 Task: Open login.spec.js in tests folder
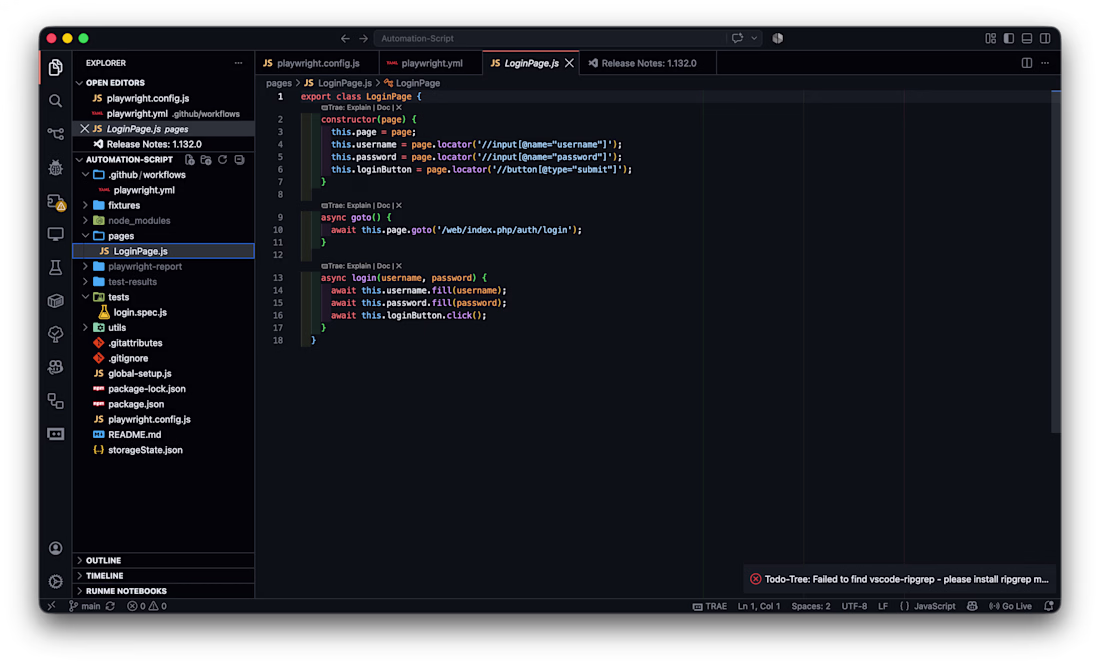[x=140, y=313]
